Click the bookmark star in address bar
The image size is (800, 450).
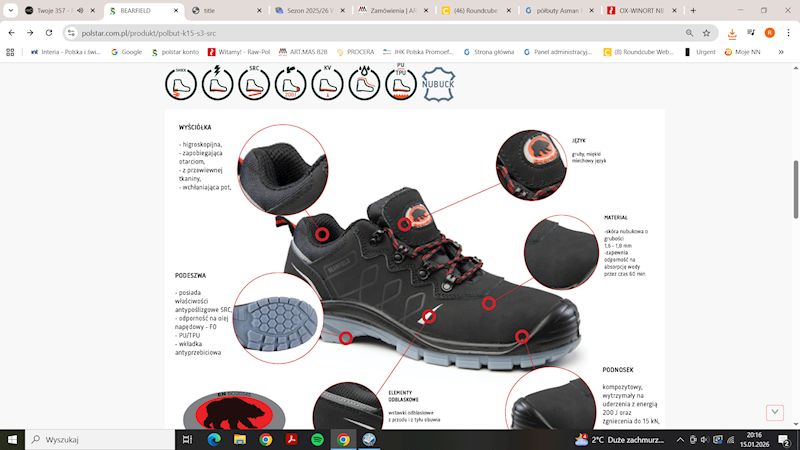[x=708, y=32]
